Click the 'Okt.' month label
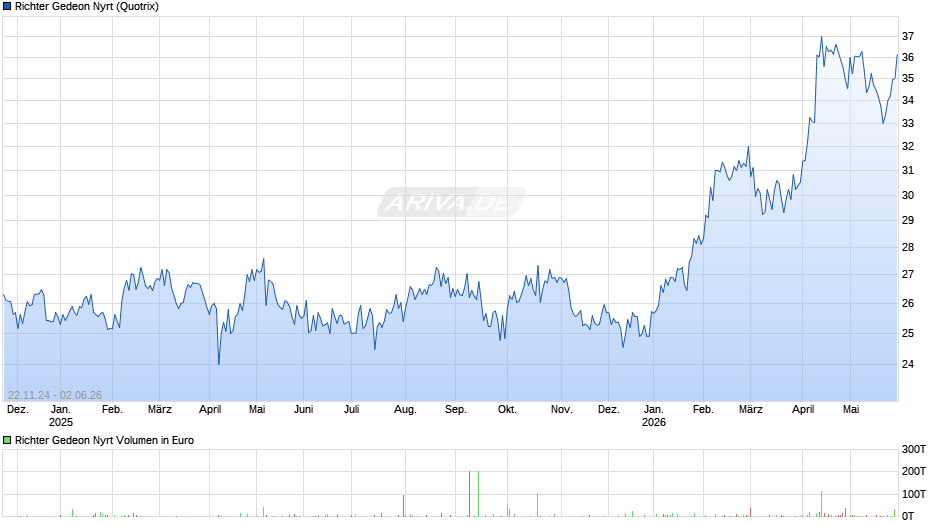 pyautogui.click(x=507, y=410)
